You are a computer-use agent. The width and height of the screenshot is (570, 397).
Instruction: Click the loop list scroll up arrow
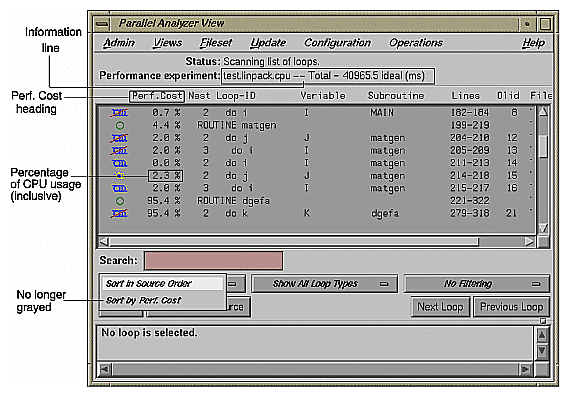(x=543, y=112)
